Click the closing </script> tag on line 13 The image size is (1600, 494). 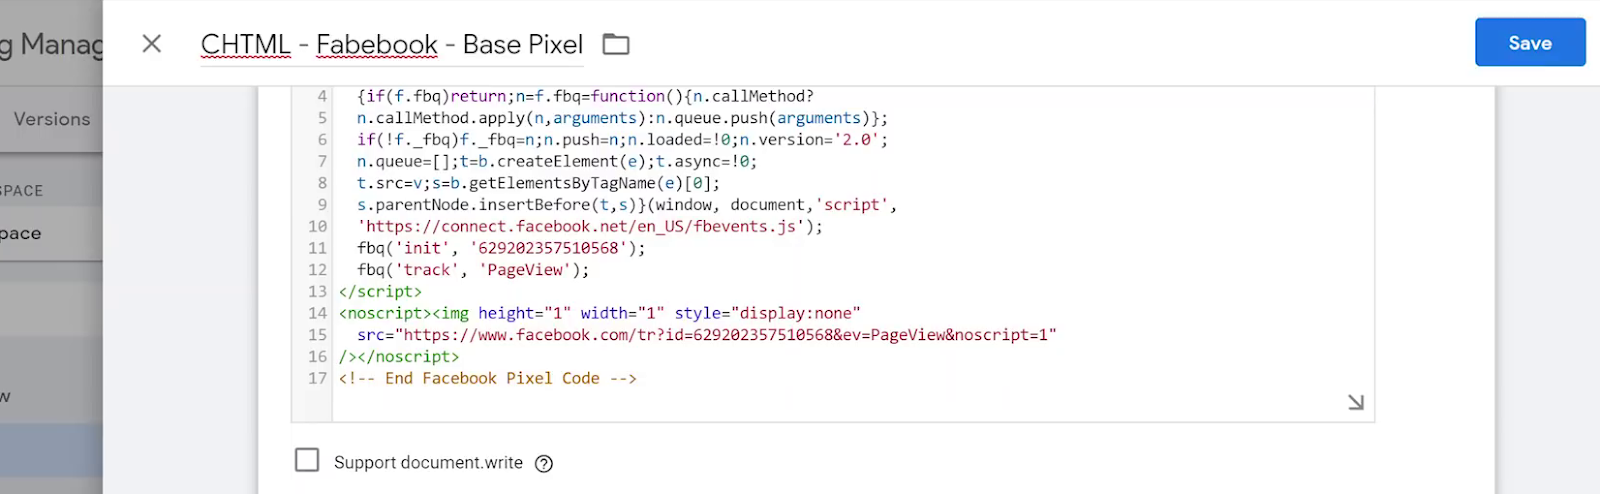click(380, 292)
